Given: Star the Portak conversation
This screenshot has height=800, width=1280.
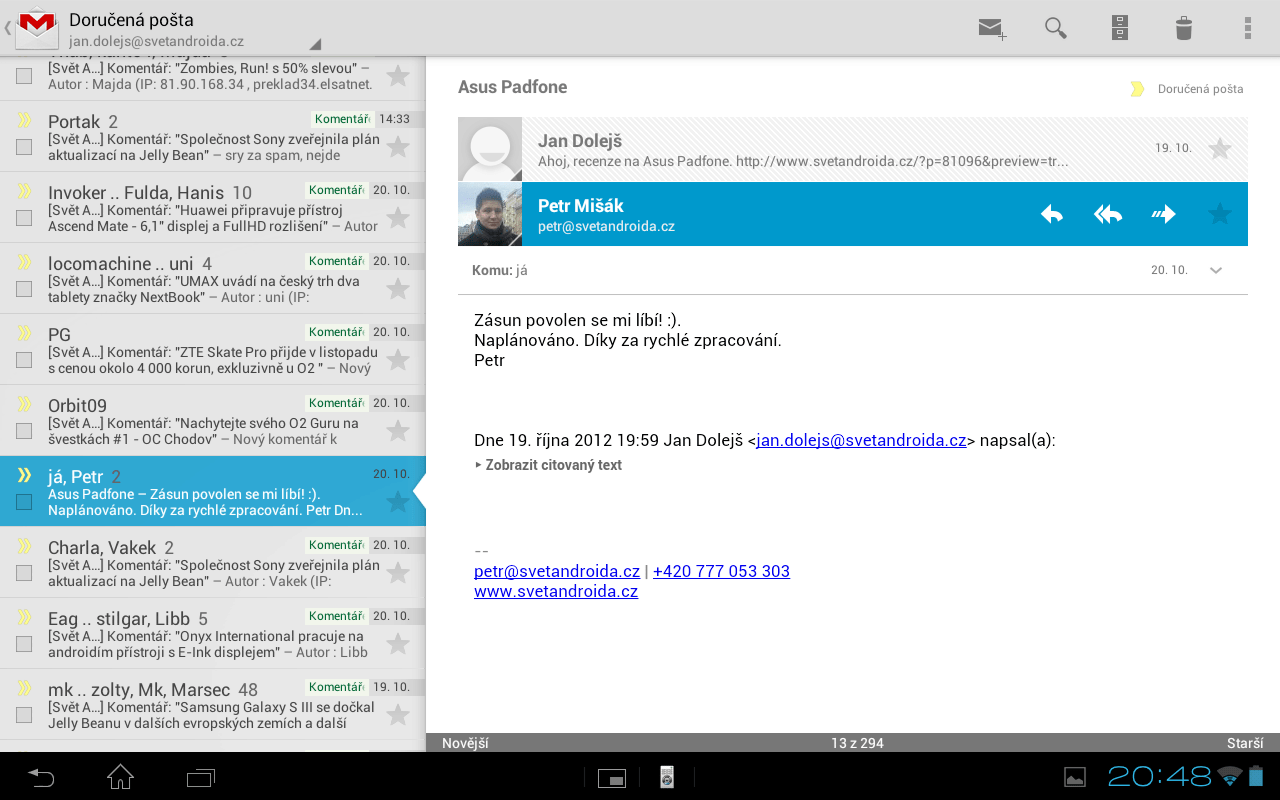Looking at the screenshot, I should [398, 146].
